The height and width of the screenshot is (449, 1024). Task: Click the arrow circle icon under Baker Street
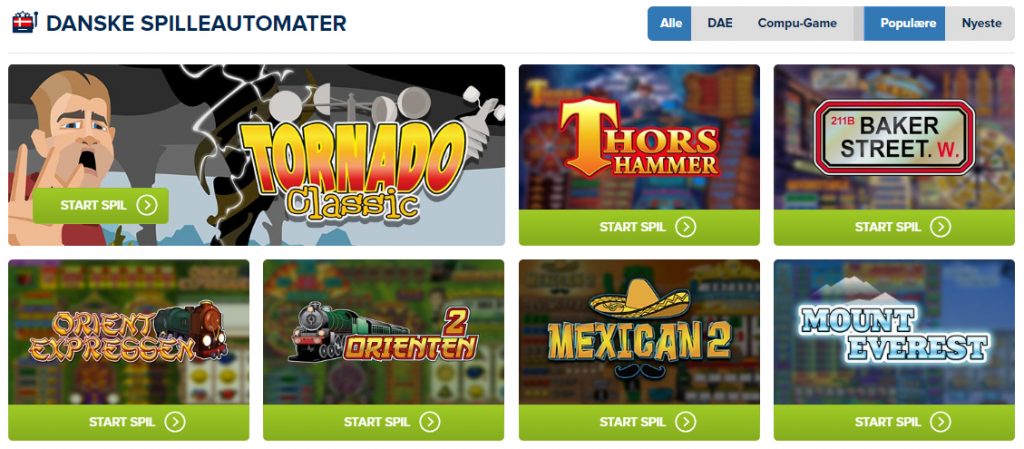940,227
